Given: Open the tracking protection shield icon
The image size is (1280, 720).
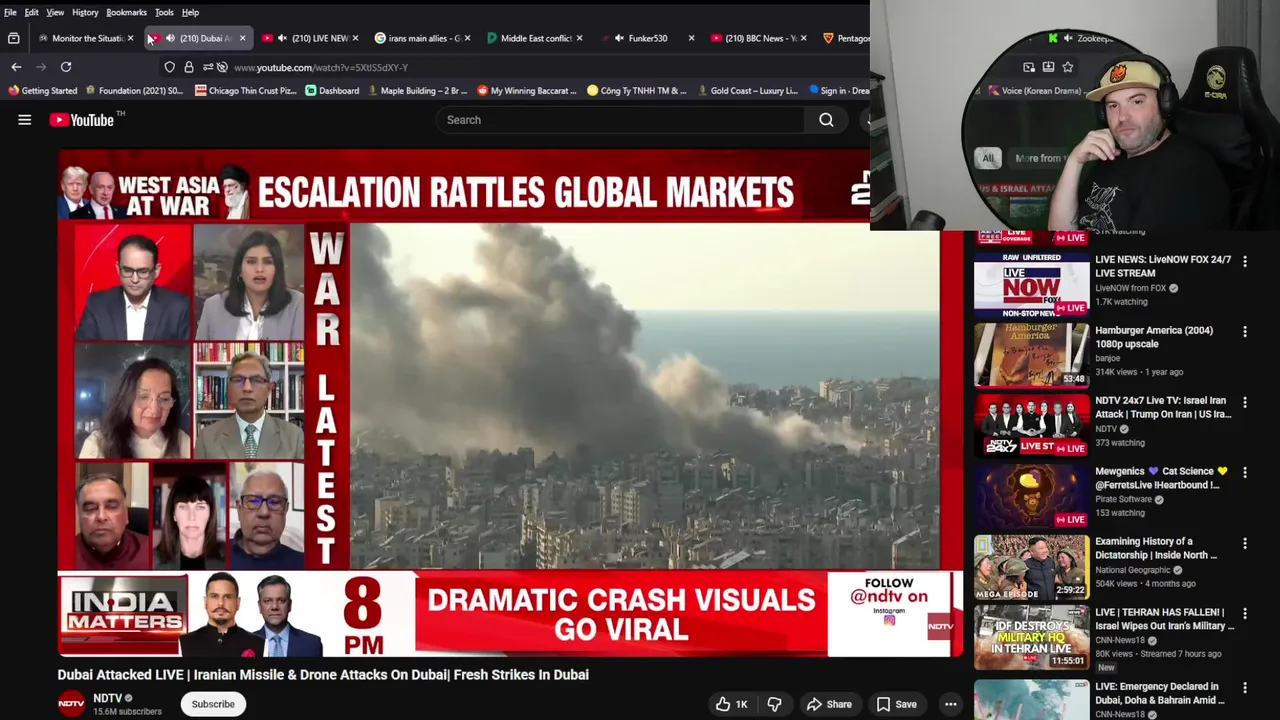Looking at the screenshot, I should [x=170, y=67].
